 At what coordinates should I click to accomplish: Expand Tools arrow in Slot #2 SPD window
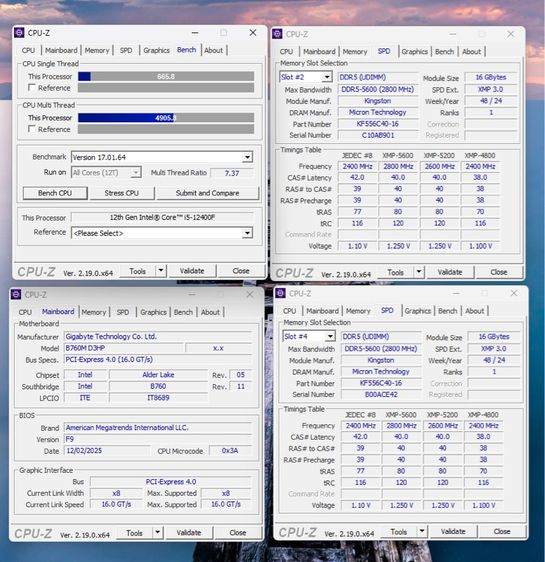pos(419,272)
